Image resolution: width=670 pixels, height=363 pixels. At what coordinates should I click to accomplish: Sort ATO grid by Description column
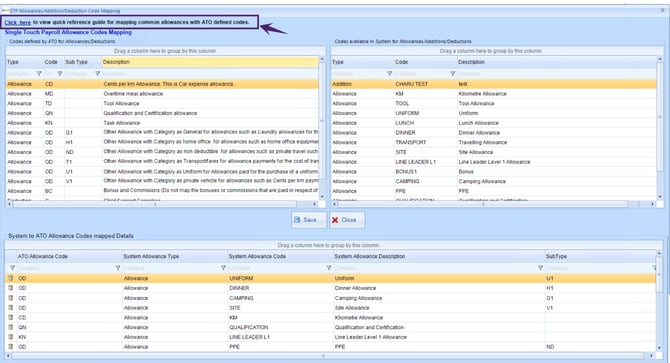pos(210,62)
